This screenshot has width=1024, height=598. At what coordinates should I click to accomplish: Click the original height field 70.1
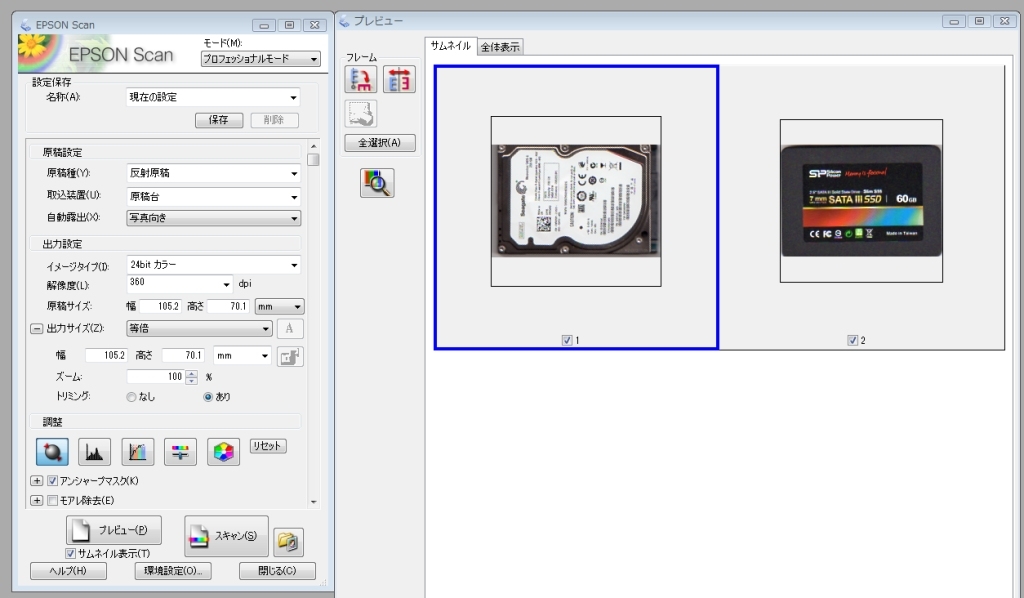(228, 306)
